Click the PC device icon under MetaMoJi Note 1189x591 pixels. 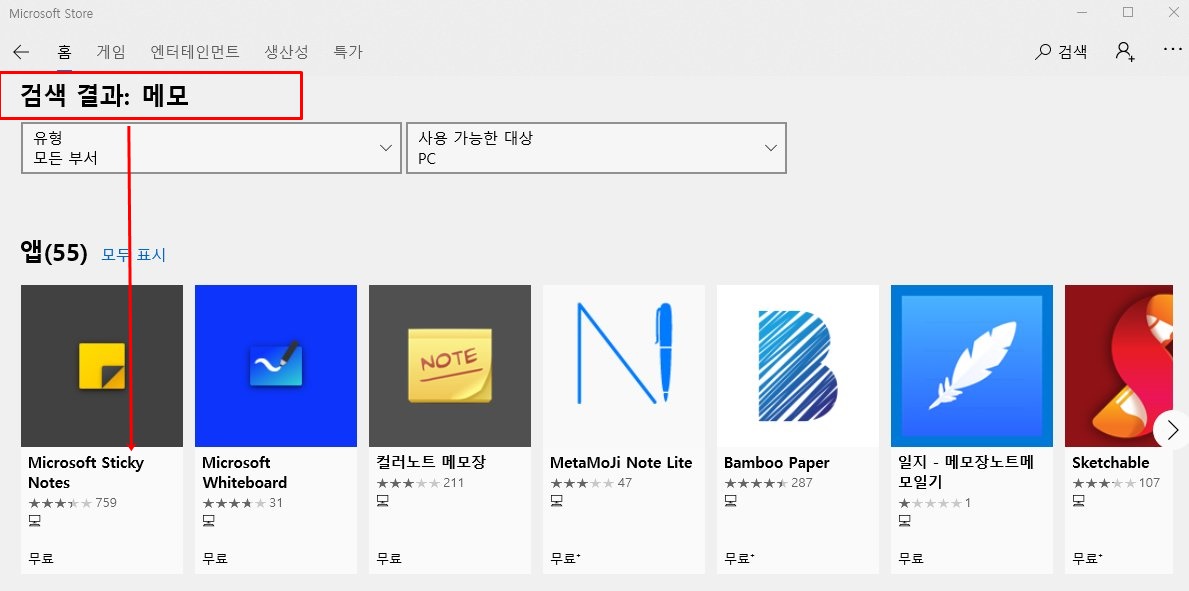click(557, 501)
